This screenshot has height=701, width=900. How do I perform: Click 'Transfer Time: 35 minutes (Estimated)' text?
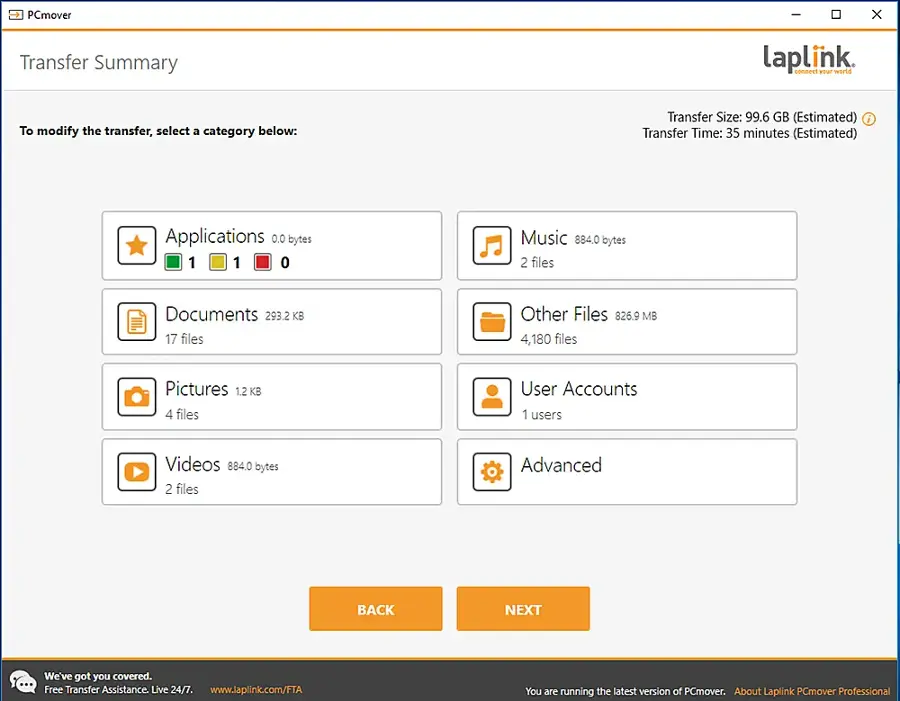pyautogui.click(x=750, y=133)
